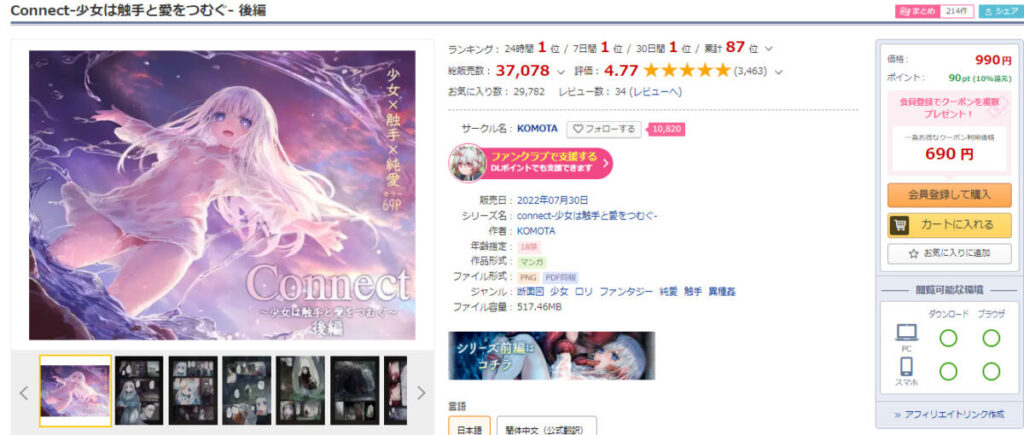The height and width of the screenshot is (435, 1024).
Task: Expand the rating breakdown chevron
Action: pyautogui.click(x=778, y=71)
